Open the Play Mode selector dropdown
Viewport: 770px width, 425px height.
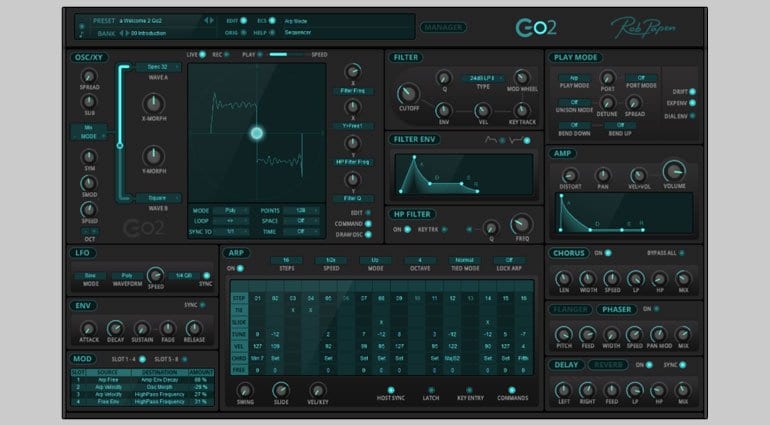[574, 78]
